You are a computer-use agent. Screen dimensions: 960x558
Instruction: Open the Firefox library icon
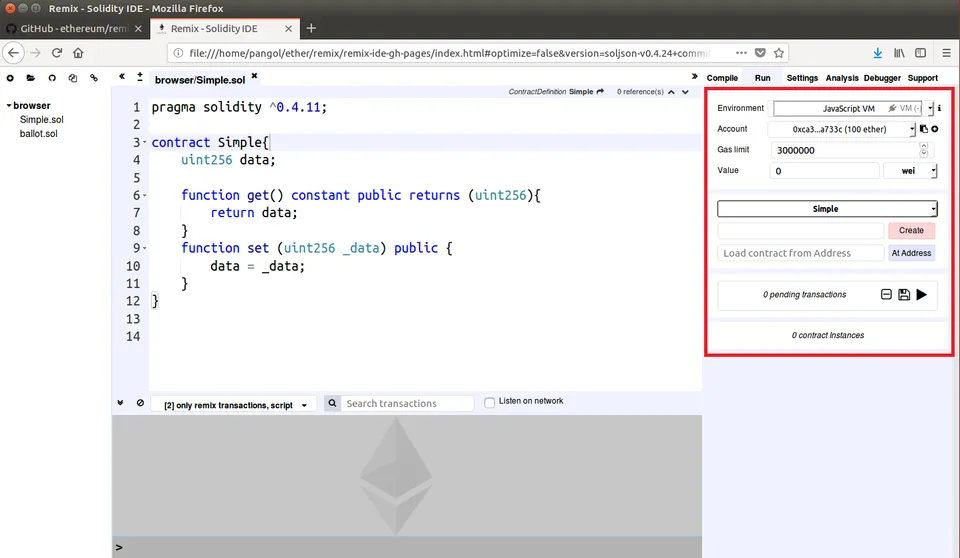click(x=899, y=53)
